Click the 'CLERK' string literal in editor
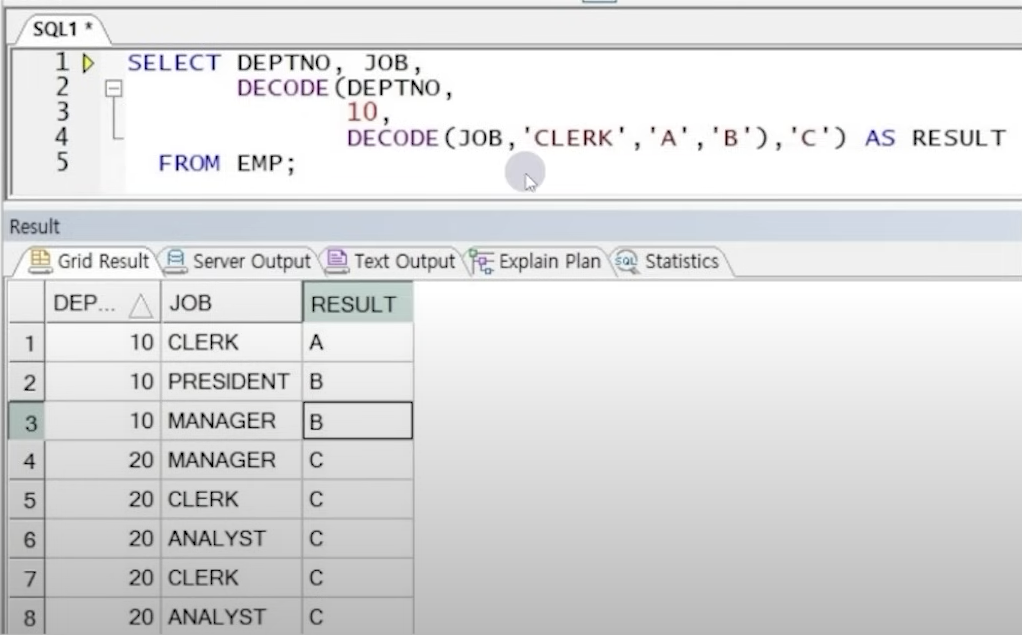Image resolution: width=1022 pixels, height=635 pixels. pos(574,138)
